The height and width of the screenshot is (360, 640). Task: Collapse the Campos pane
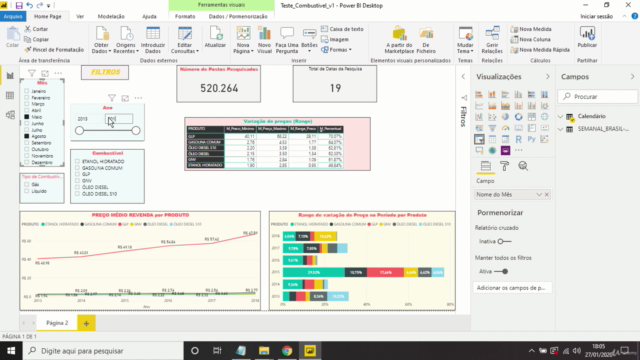pyautogui.click(x=633, y=77)
